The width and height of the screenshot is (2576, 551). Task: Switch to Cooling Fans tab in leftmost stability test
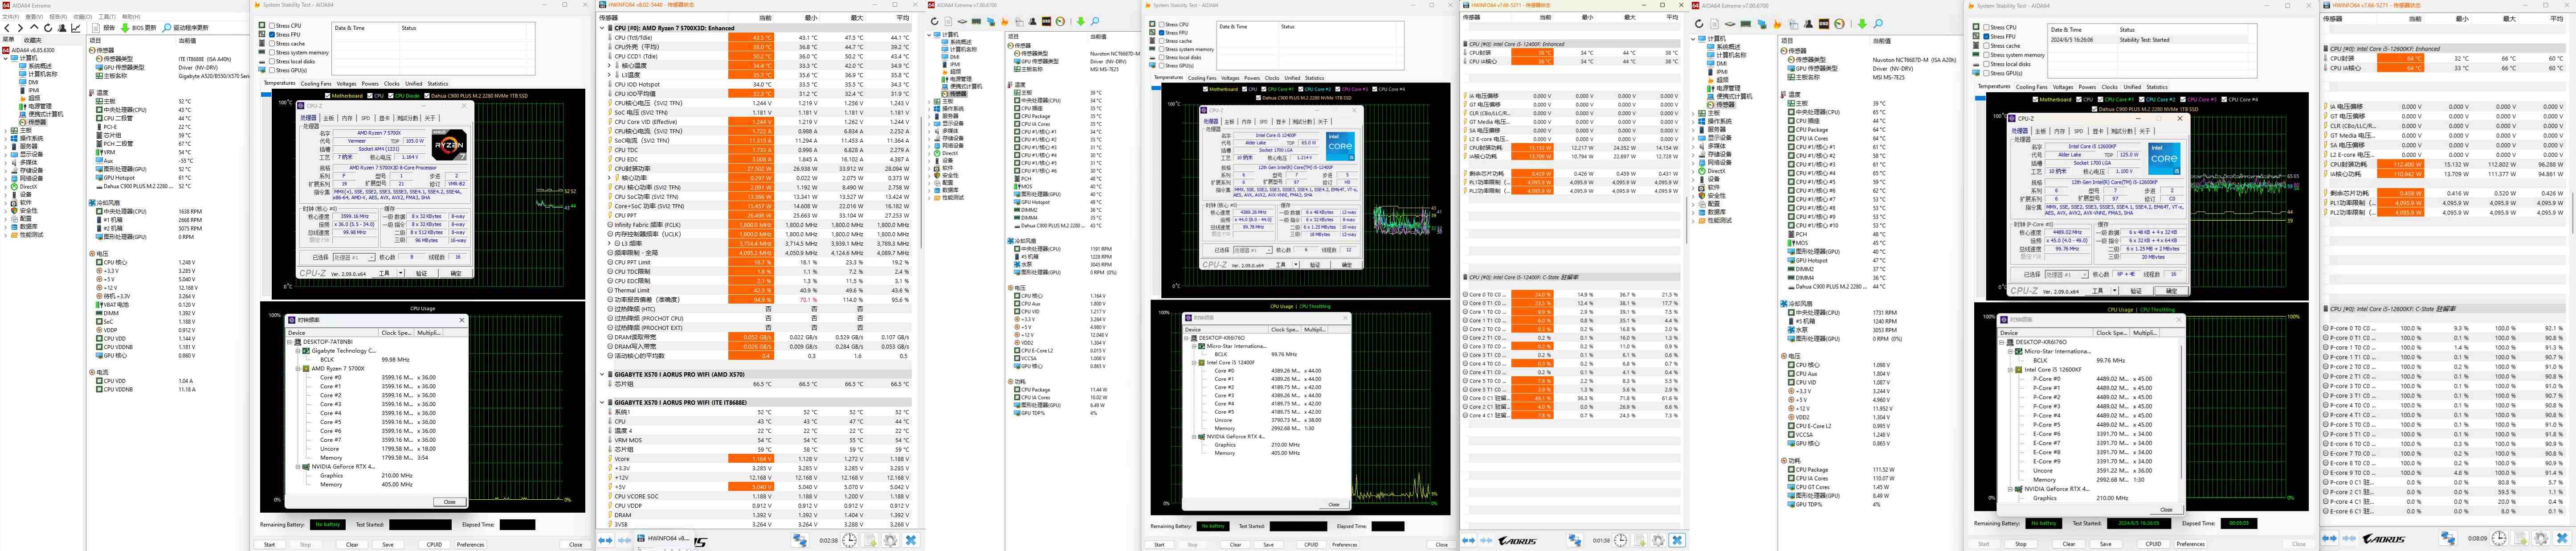point(315,84)
